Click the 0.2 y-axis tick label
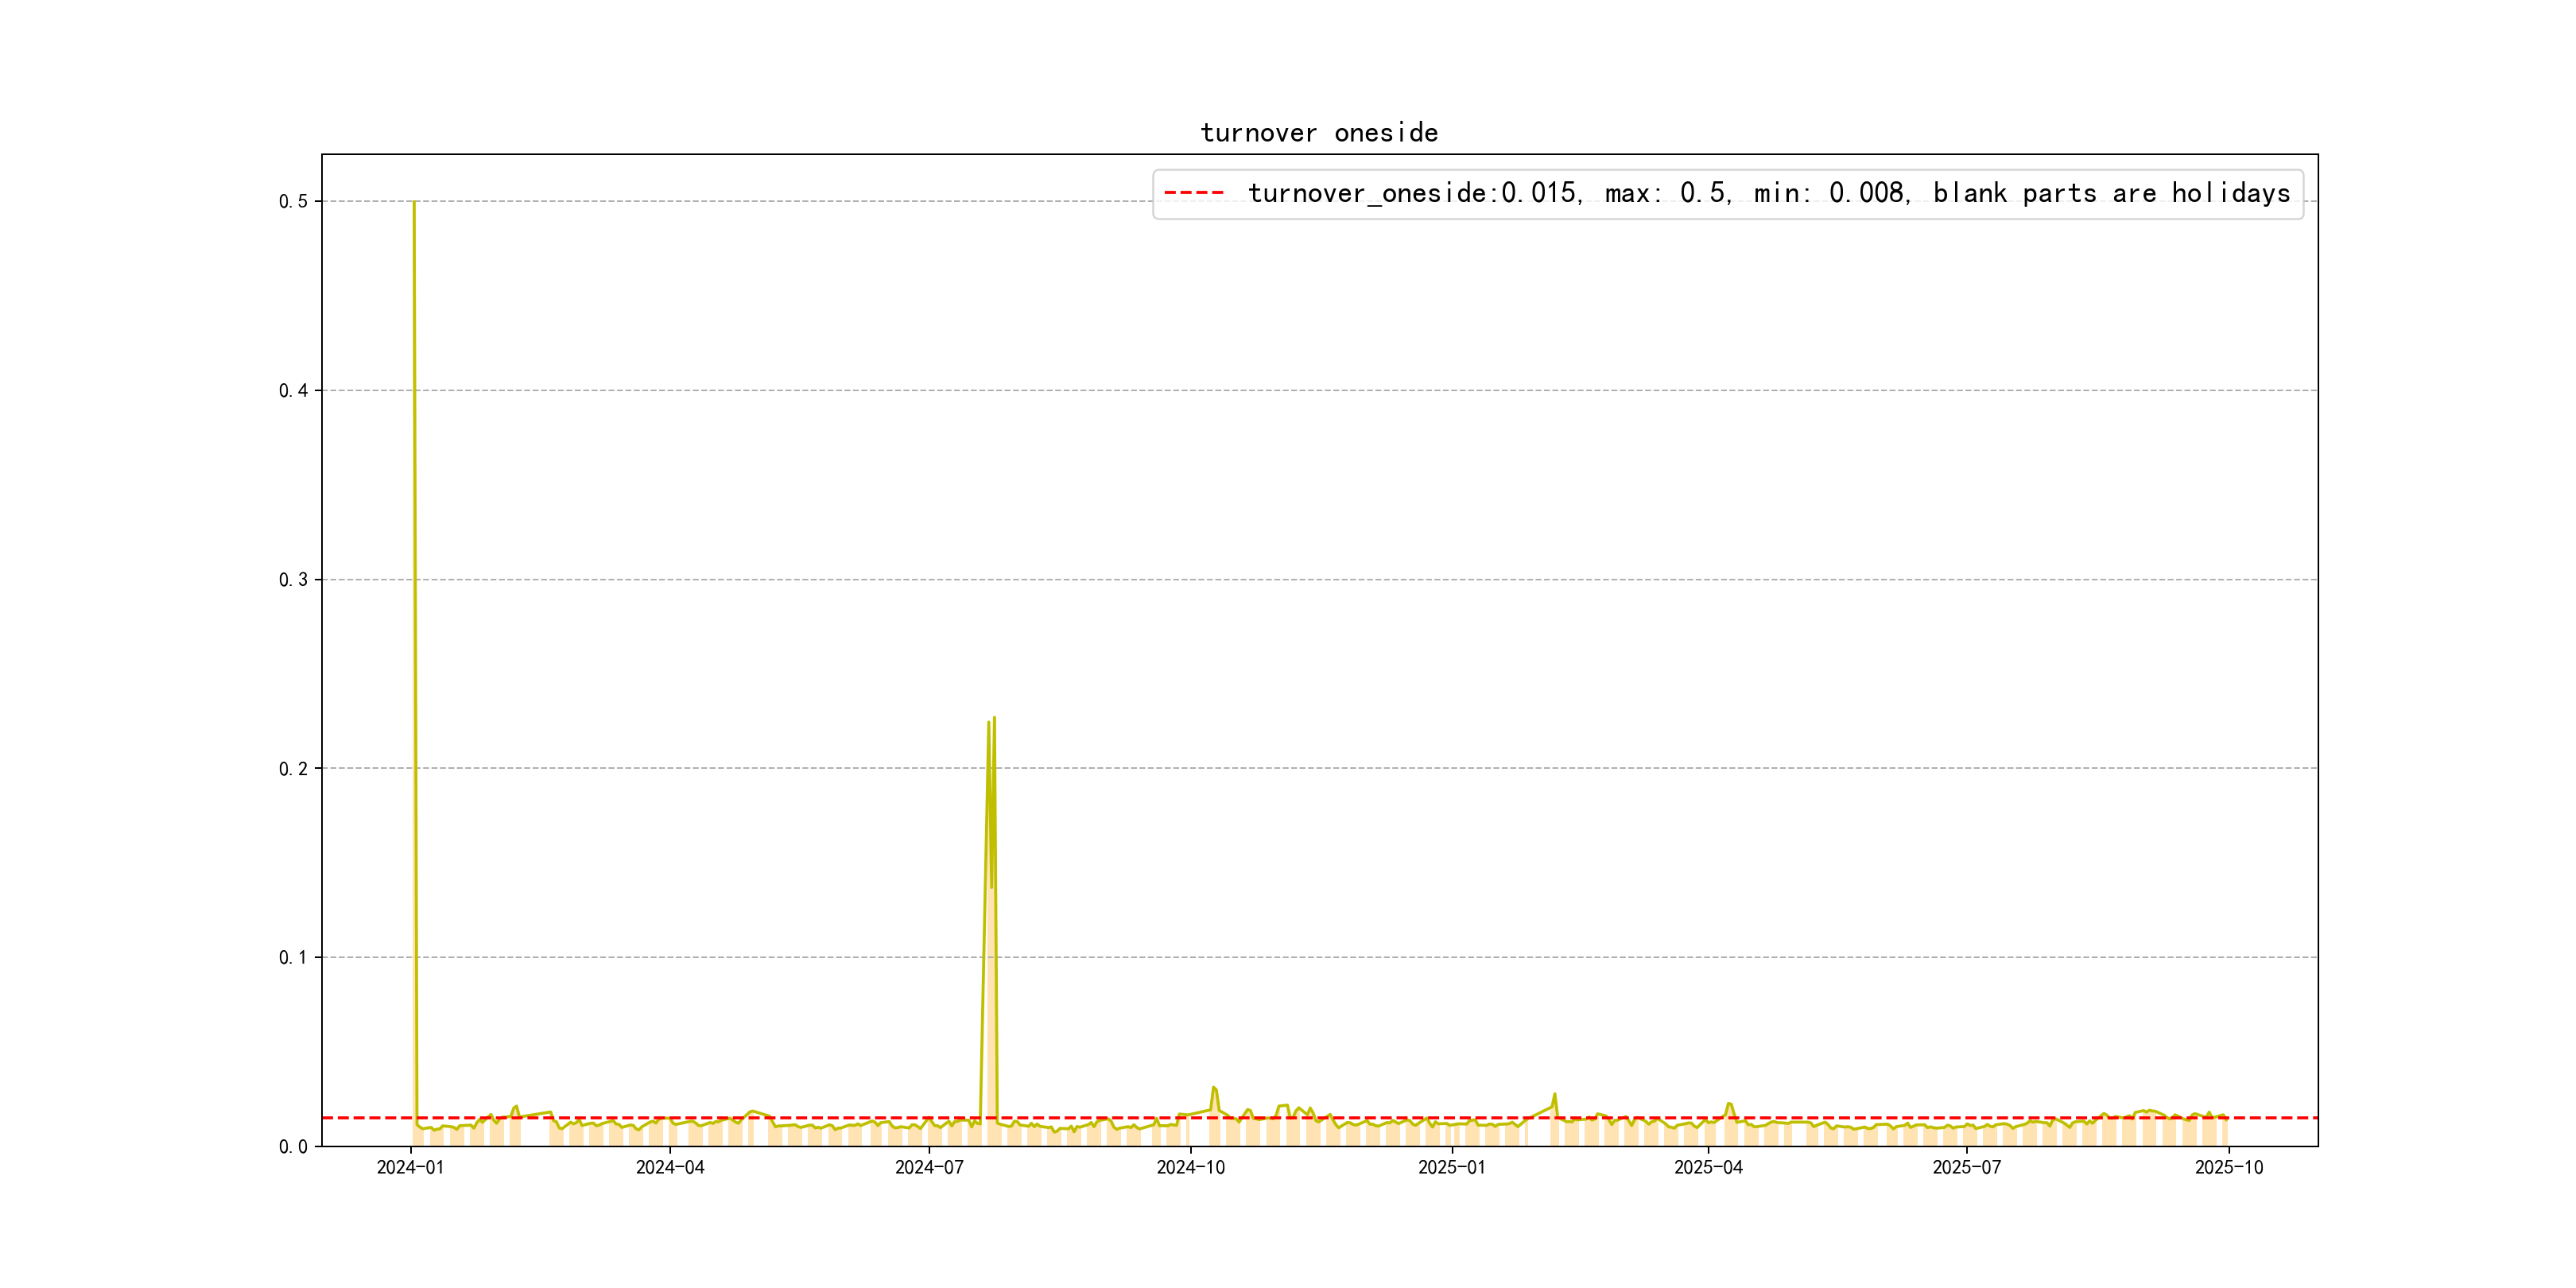Image resolution: width=2576 pixels, height=1288 pixels. (x=293, y=769)
